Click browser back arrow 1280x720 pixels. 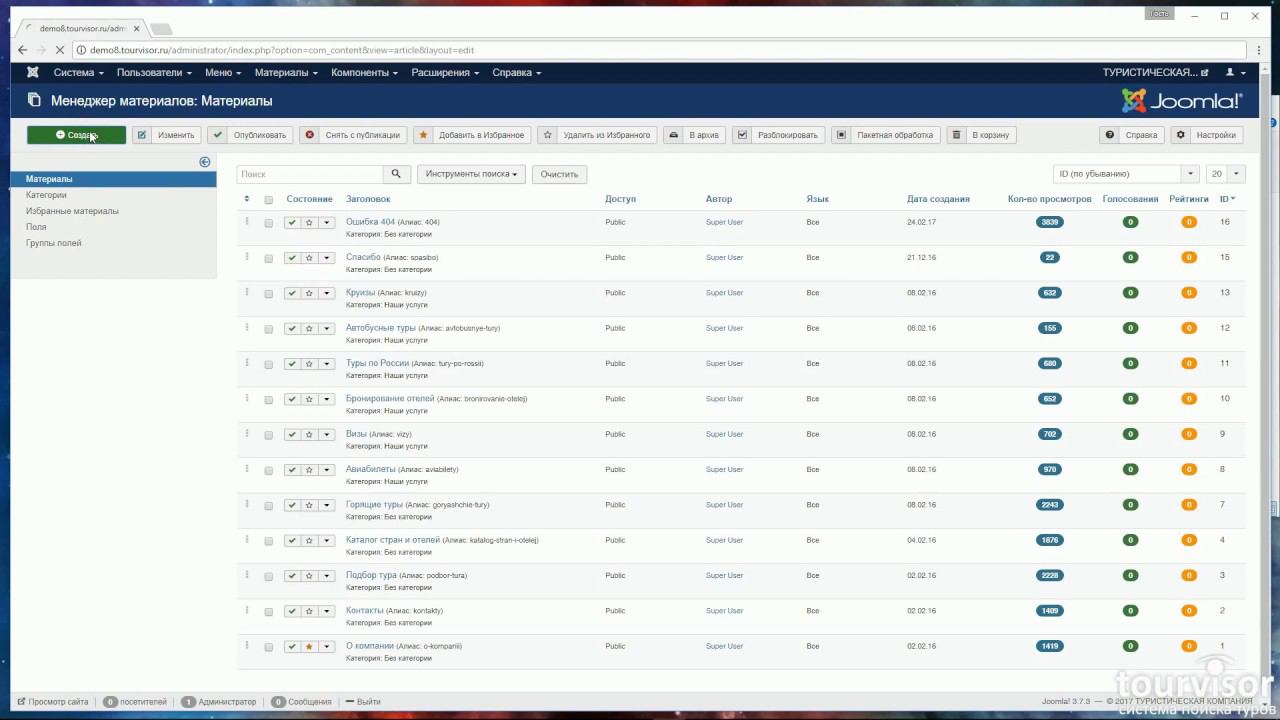[23, 50]
